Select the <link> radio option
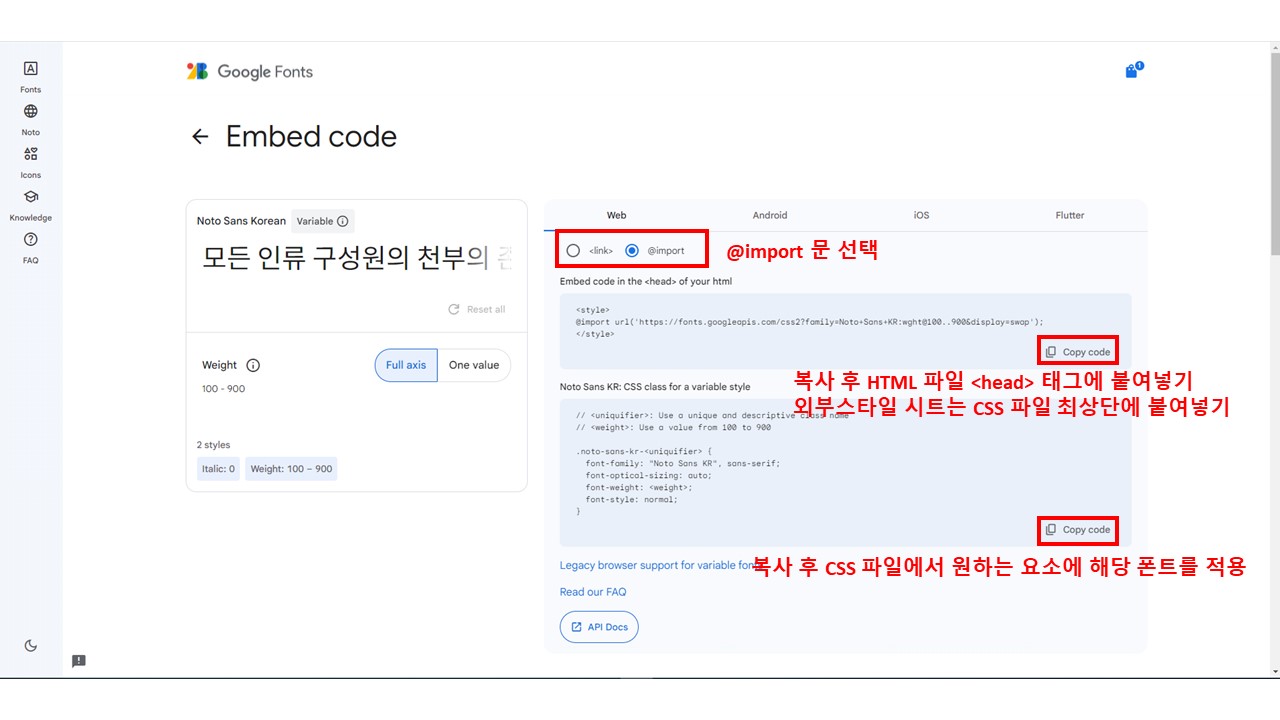Viewport: 1280px width, 720px height. (573, 250)
